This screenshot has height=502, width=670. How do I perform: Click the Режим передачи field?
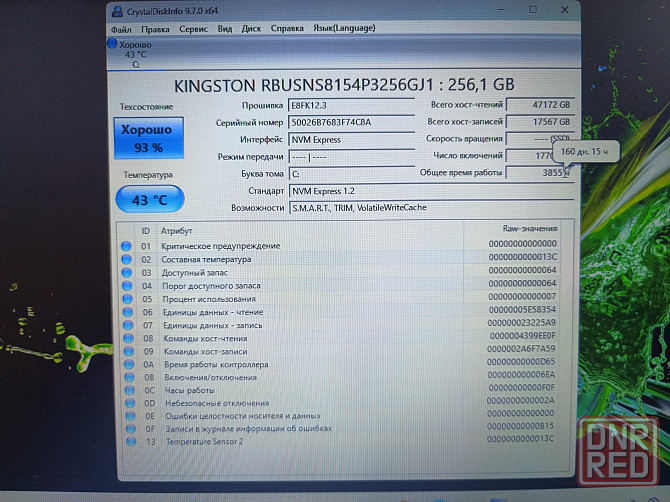coord(352,157)
